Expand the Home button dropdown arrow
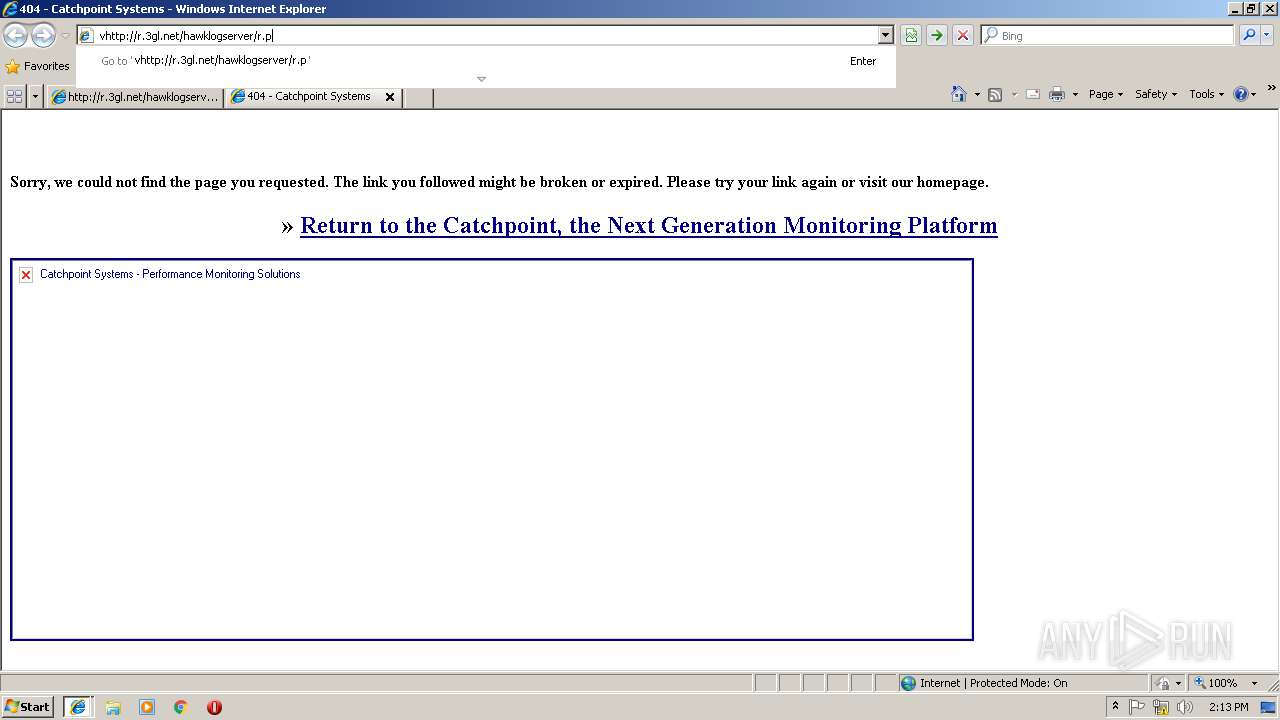 pyautogui.click(x=977, y=95)
